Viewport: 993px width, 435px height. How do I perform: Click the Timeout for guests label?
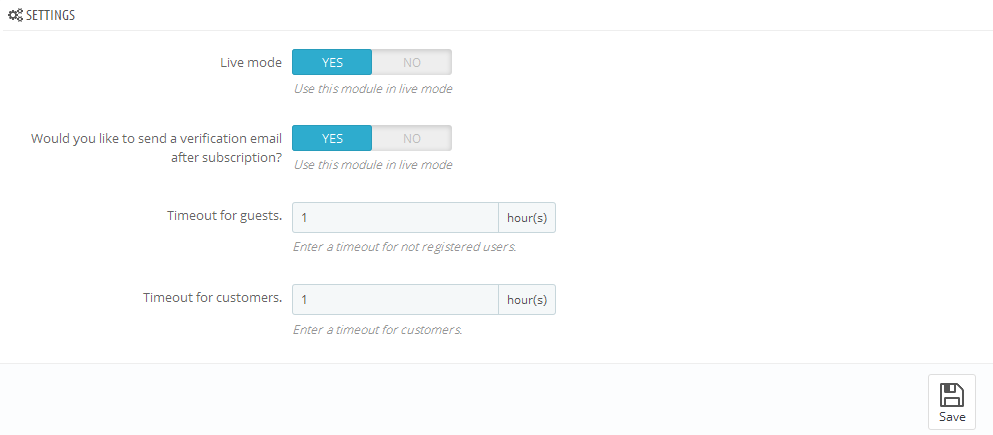click(x=224, y=216)
